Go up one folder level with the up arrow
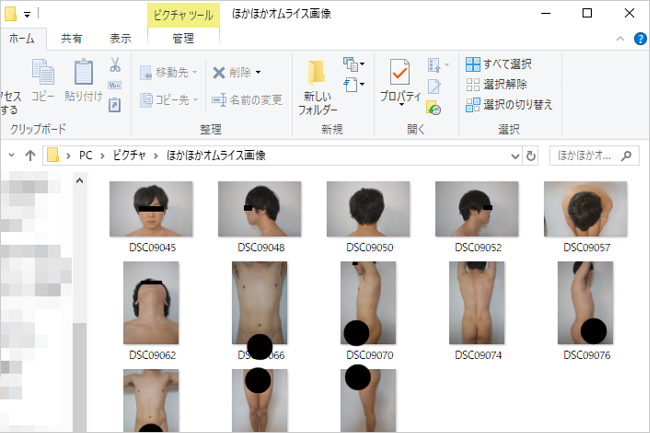The height and width of the screenshot is (433, 650). [x=30, y=156]
